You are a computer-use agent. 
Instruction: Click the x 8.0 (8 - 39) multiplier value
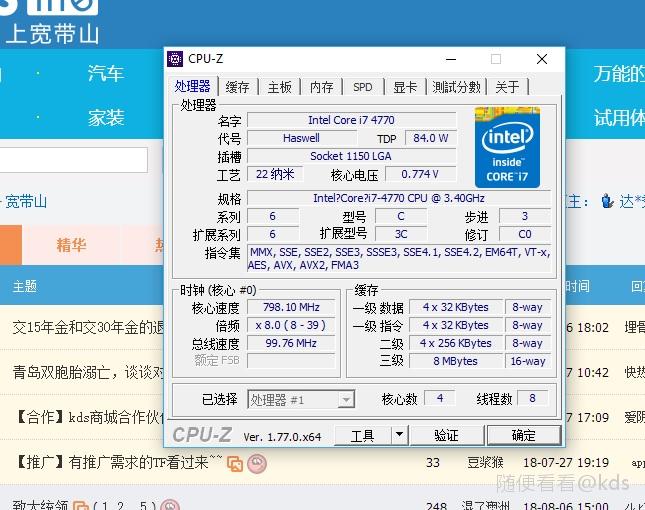tap(291, 325)
